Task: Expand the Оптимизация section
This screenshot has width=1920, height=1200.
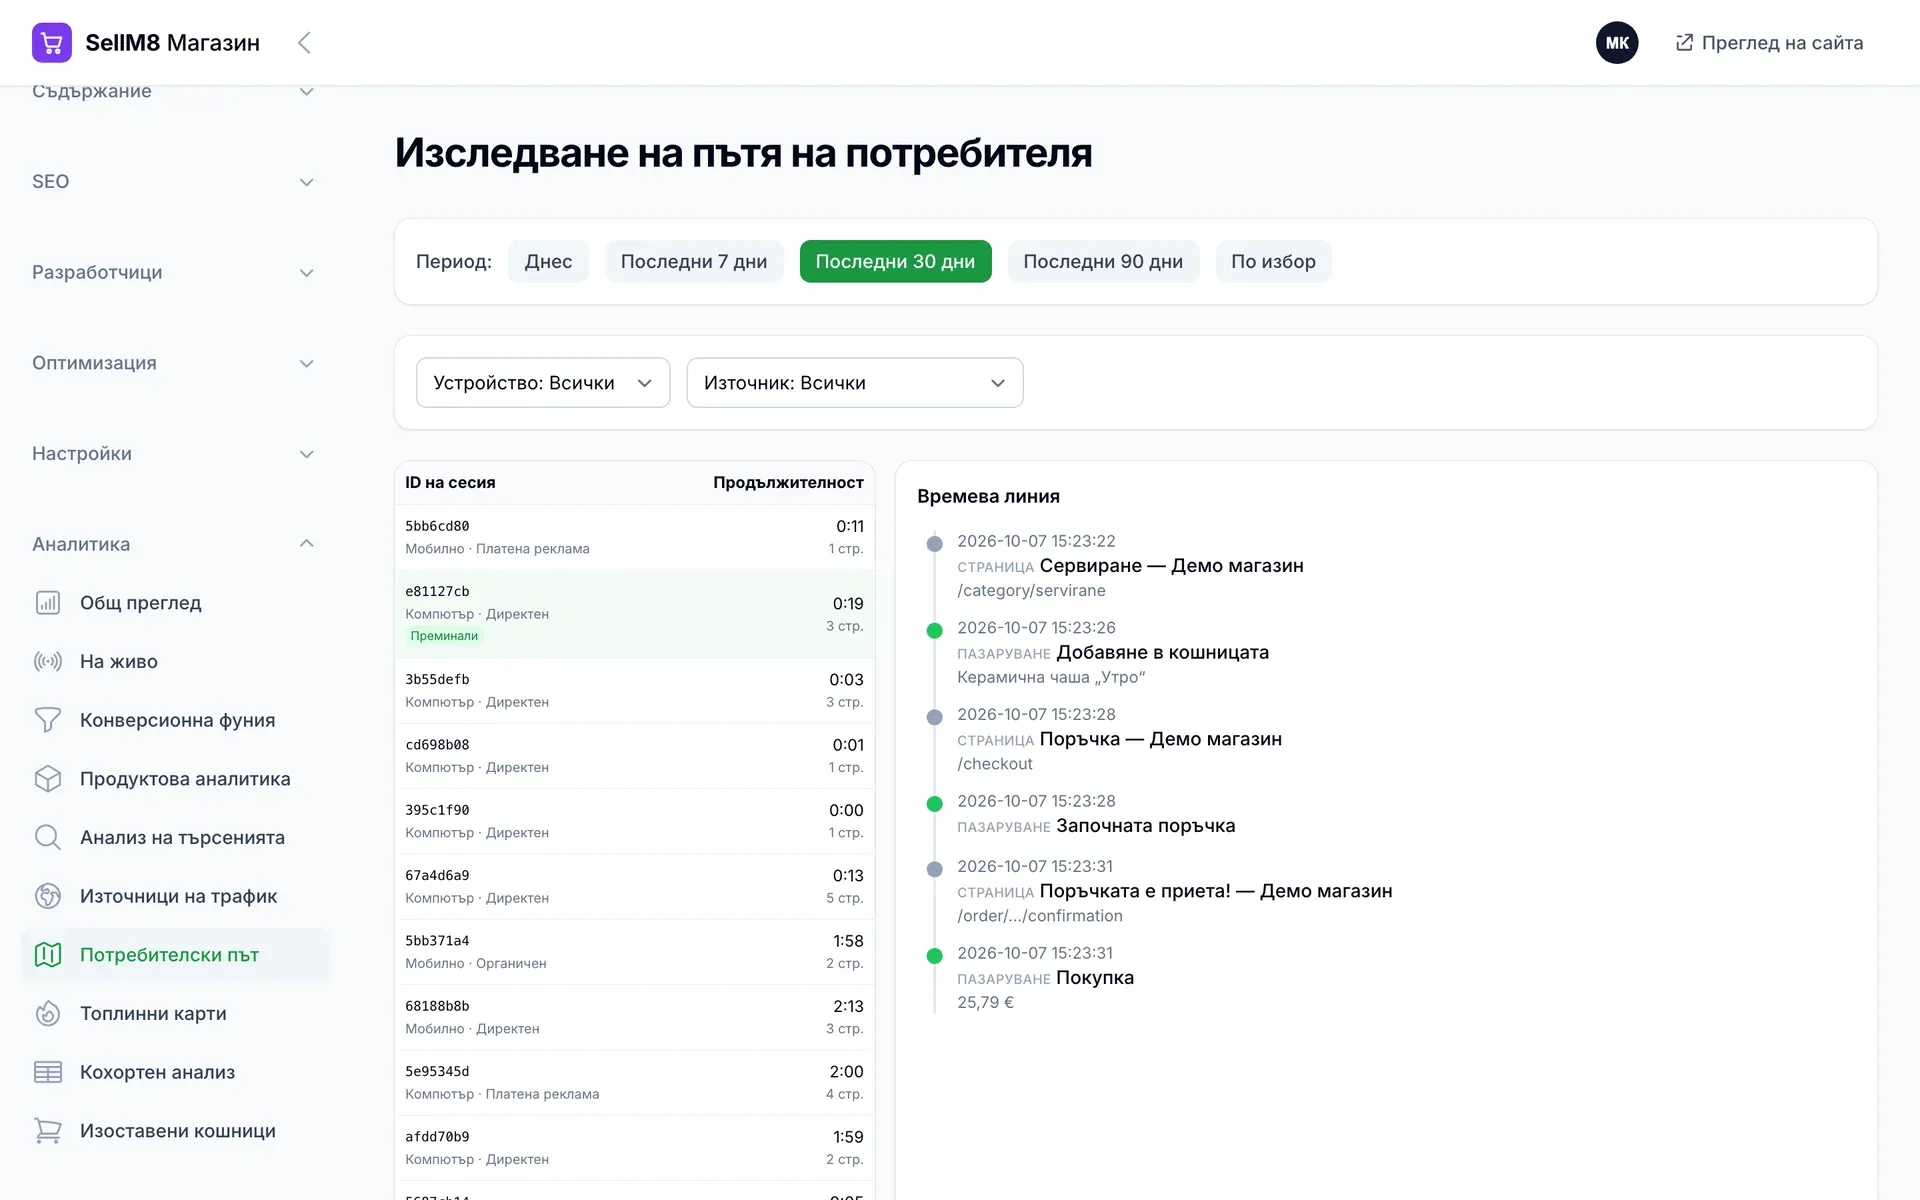Action: (x=174, y=363)
